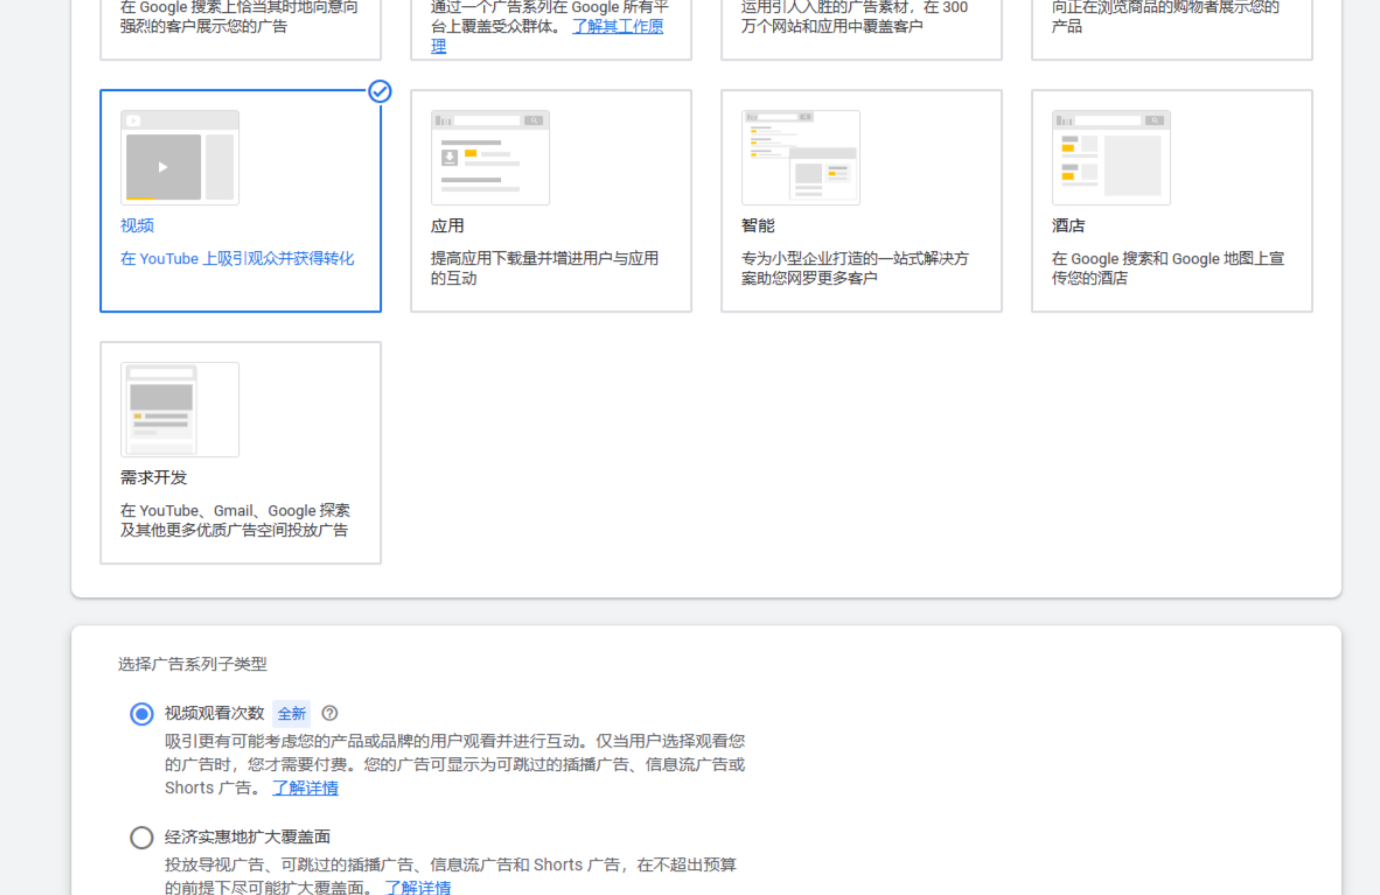Open 了解详情 under 视频观看次数

point(305,788)
